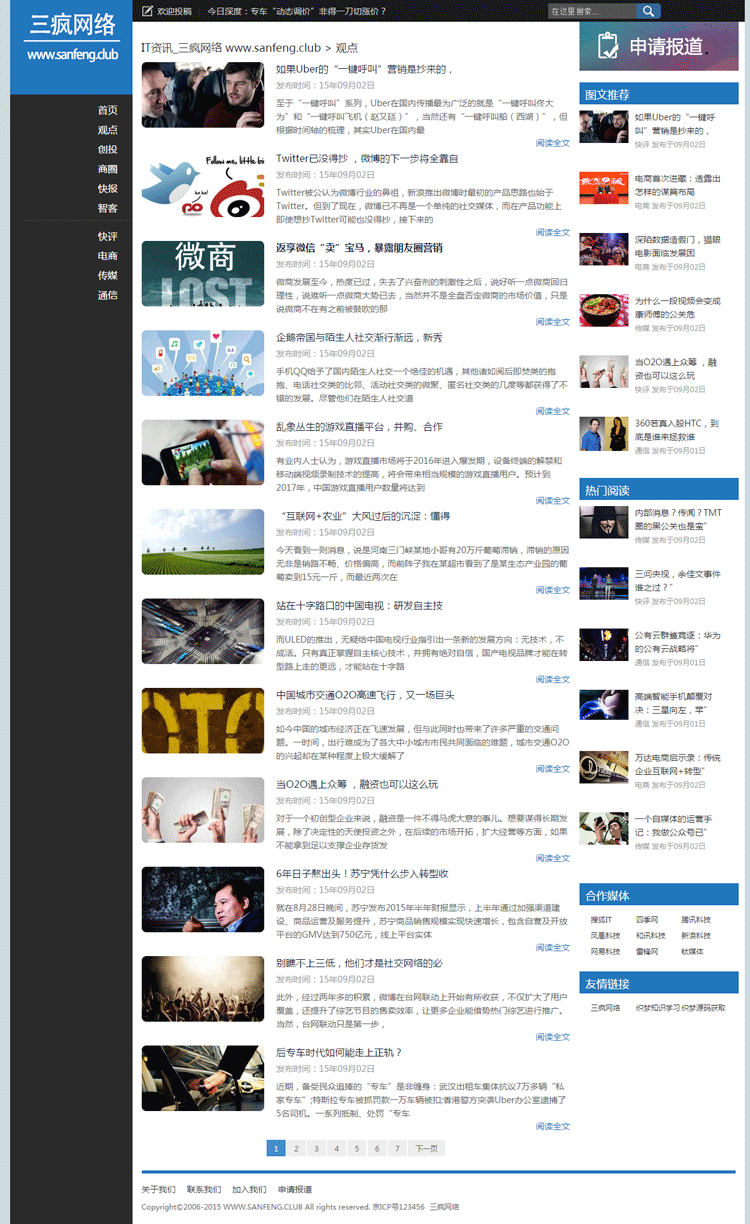Screen dimensions: 750x1224
Task: Click 阅读全文 under the 苏宁 article
Action: pyautogui.click(x=552, y=947)
